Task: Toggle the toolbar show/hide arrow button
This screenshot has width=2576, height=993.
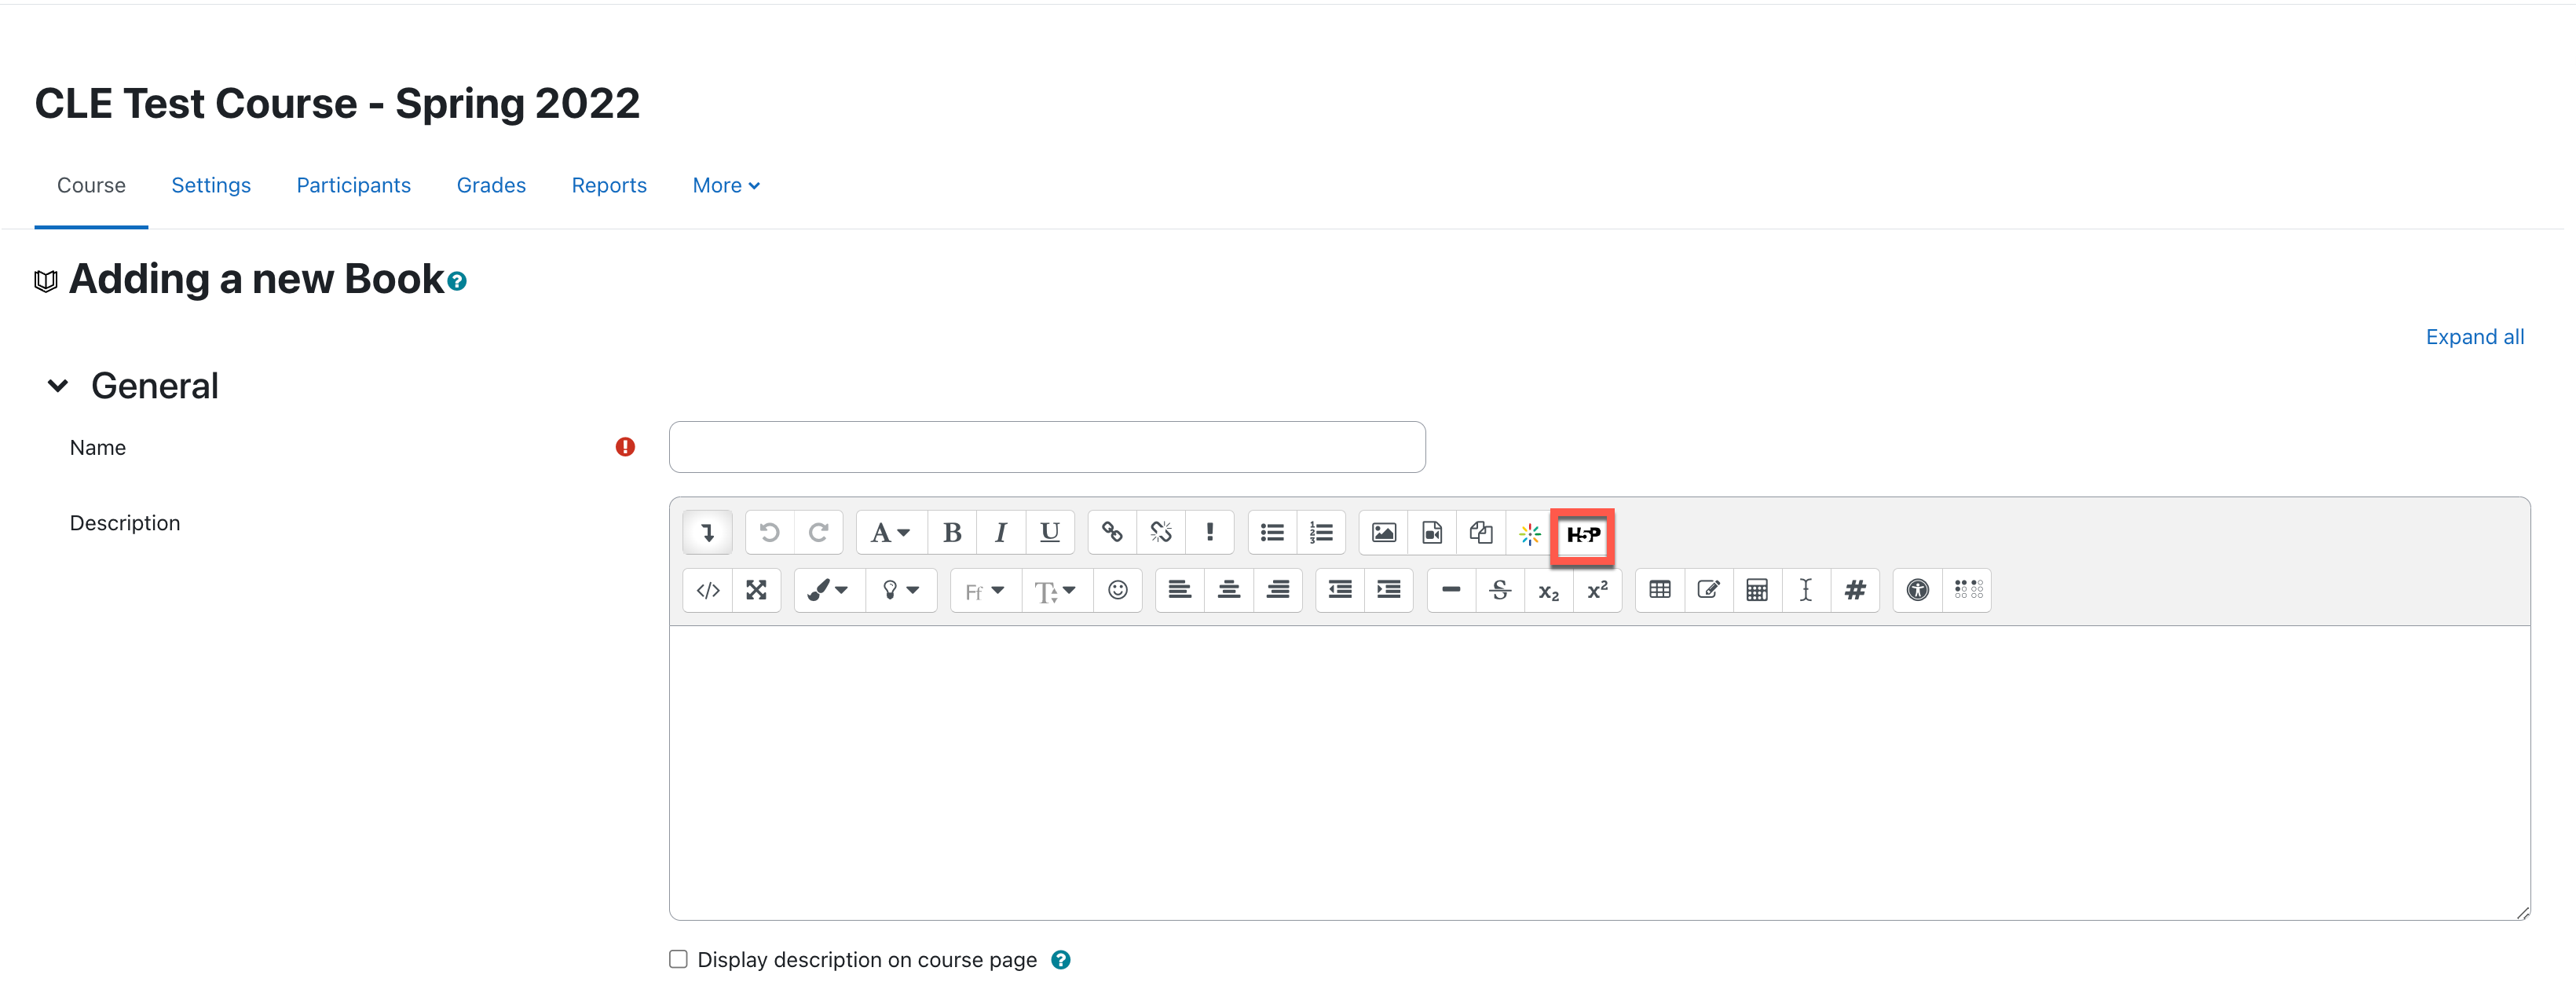Action: [707, 533]
